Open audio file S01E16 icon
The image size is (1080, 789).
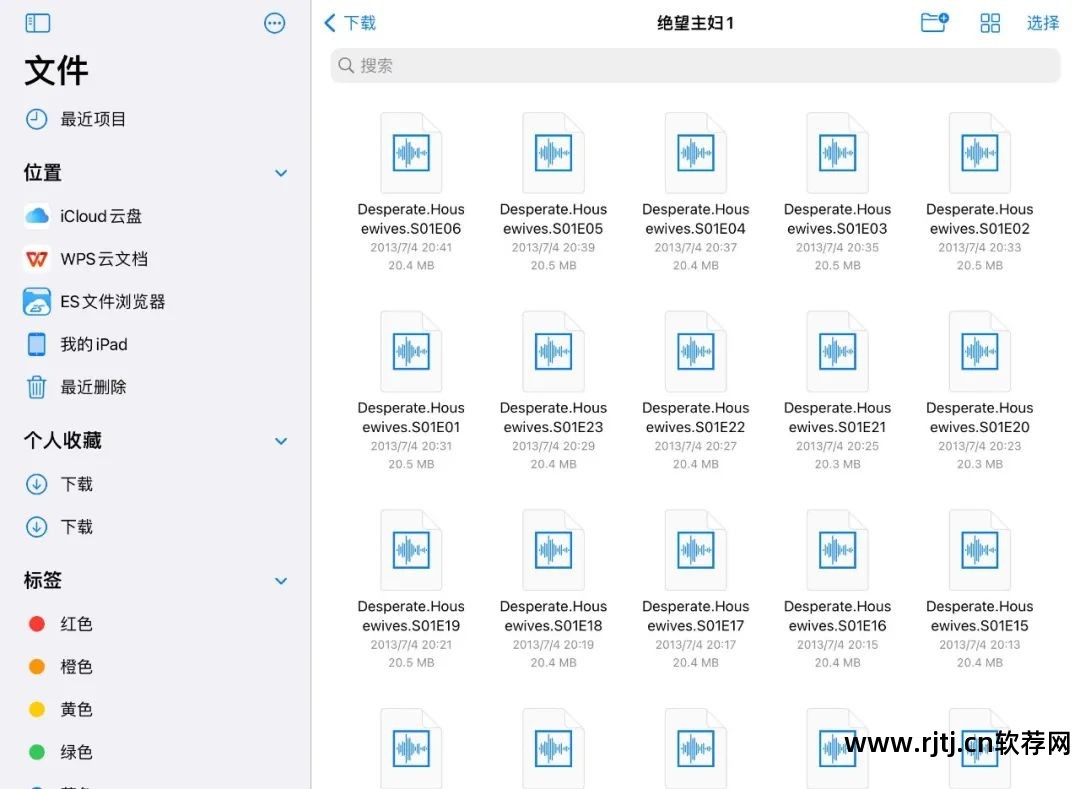tap(838, 550)
